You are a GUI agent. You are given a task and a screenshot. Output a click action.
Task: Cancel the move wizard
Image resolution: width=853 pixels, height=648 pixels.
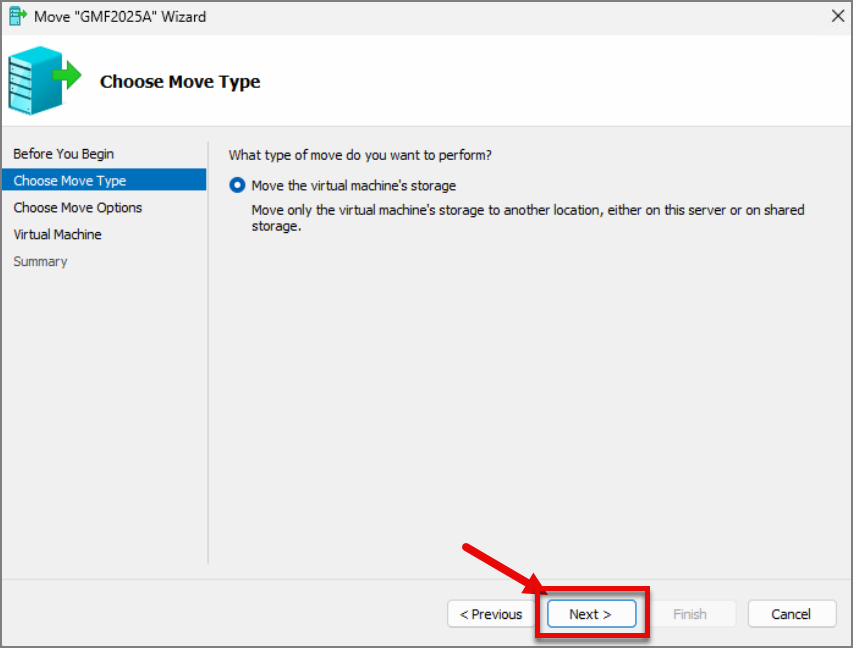click(x=792, y=614)
